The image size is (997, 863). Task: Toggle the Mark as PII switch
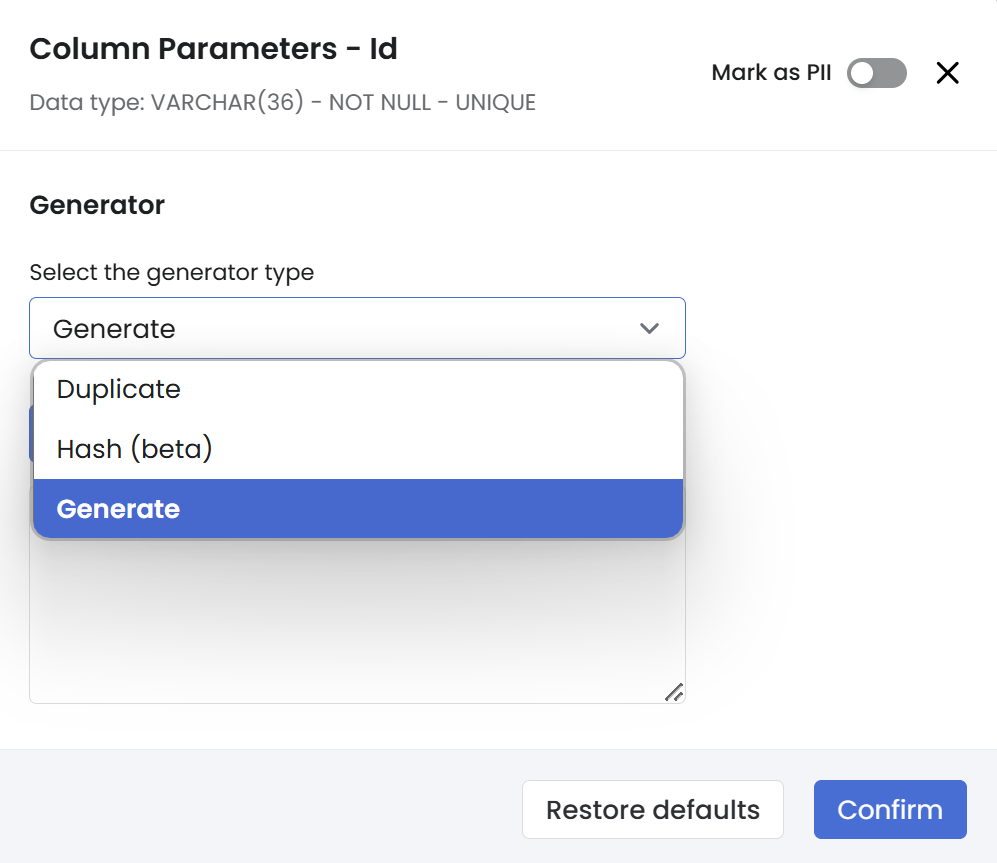coord(876,73)
